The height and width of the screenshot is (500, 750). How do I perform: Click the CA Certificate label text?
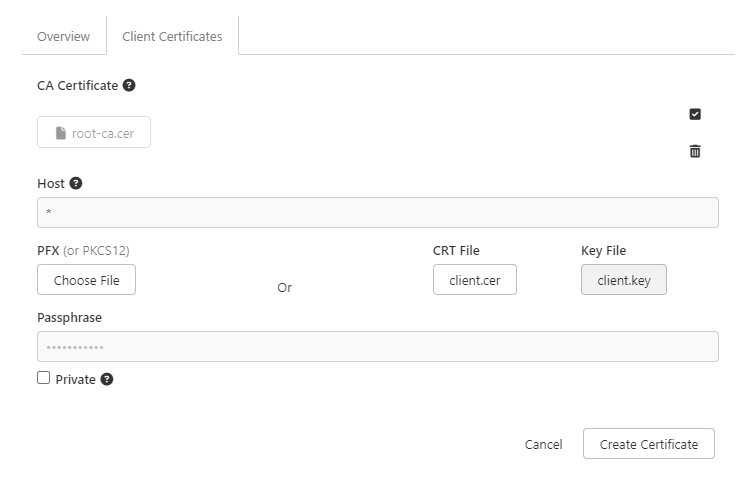tap(77, 86)
